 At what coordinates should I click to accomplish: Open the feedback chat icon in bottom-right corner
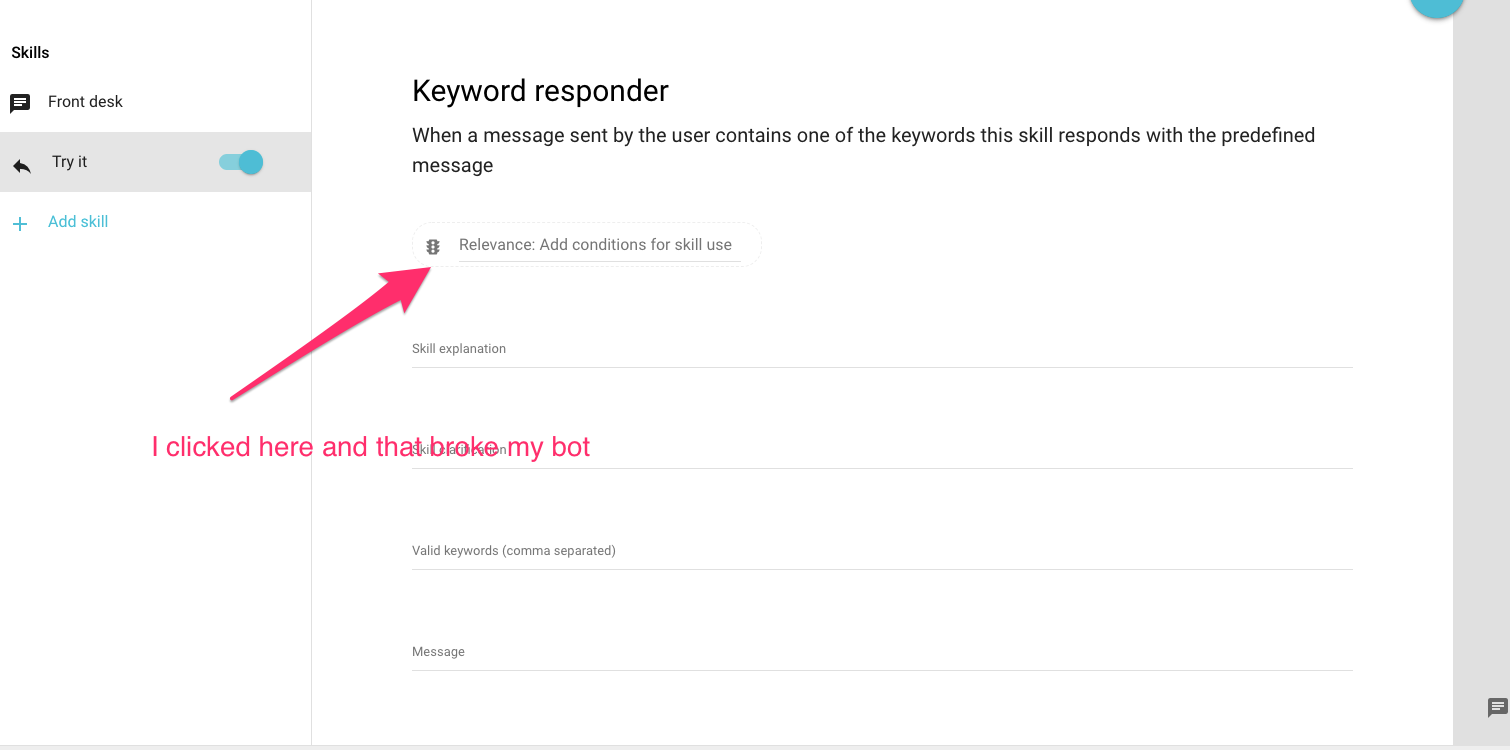[1497, 707]
